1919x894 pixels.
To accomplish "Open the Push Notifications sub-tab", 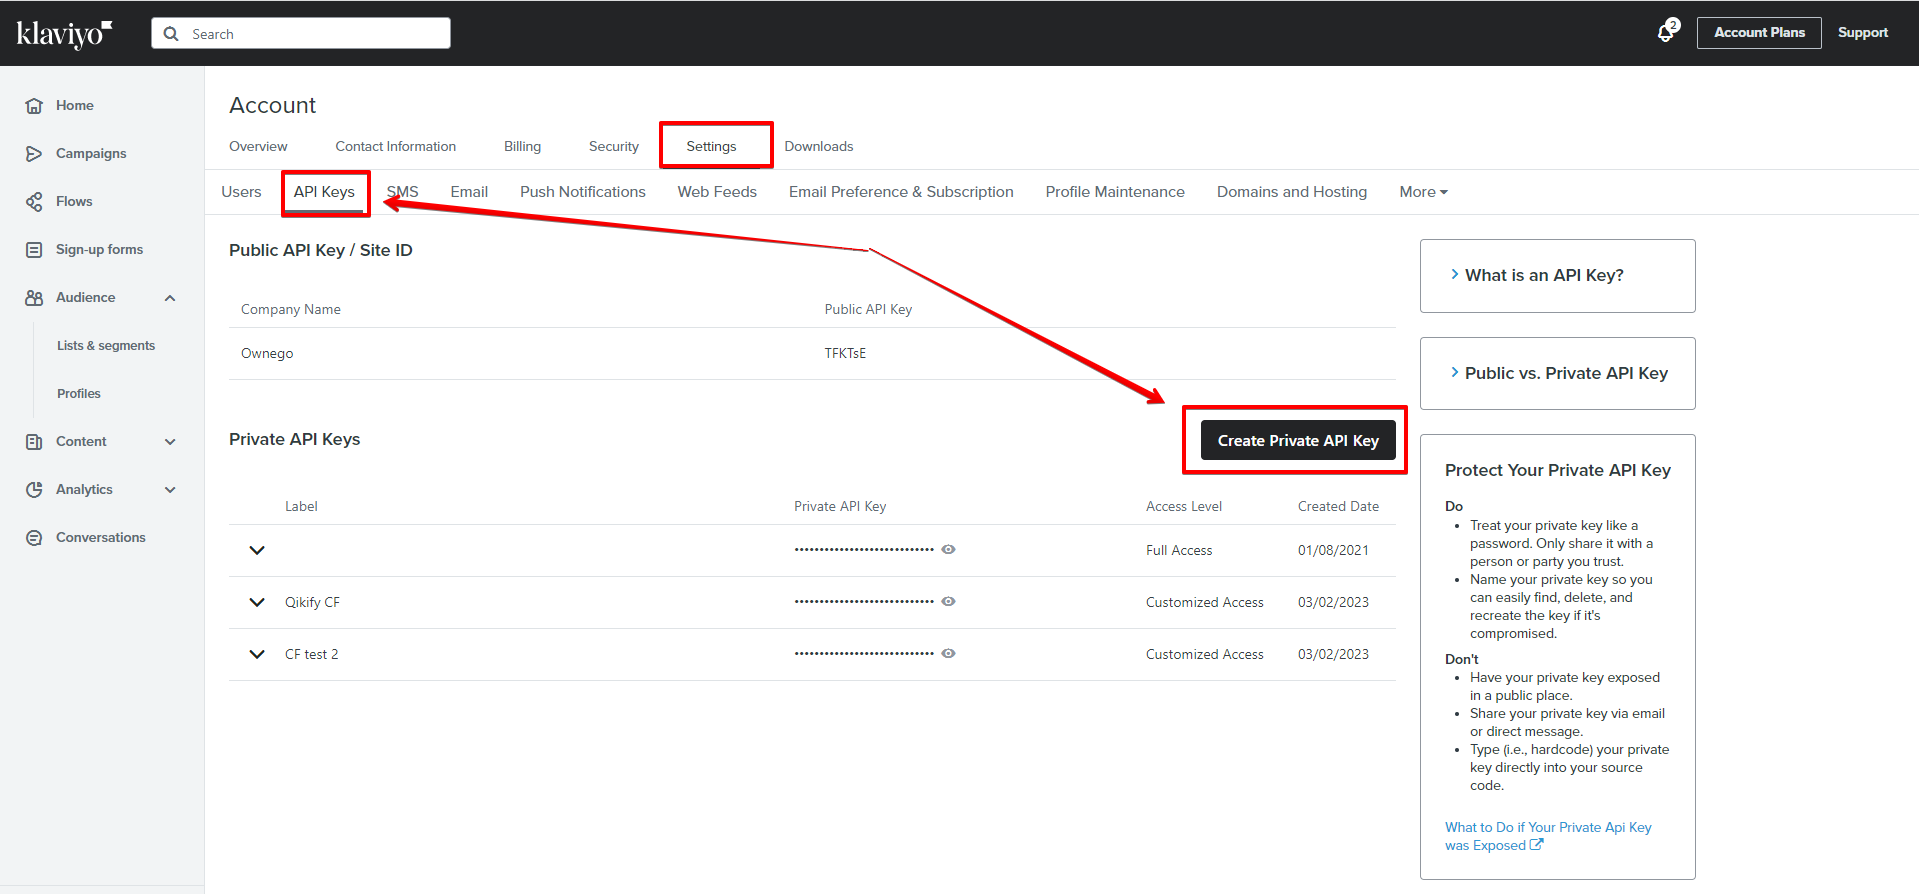I will point(583,192).
